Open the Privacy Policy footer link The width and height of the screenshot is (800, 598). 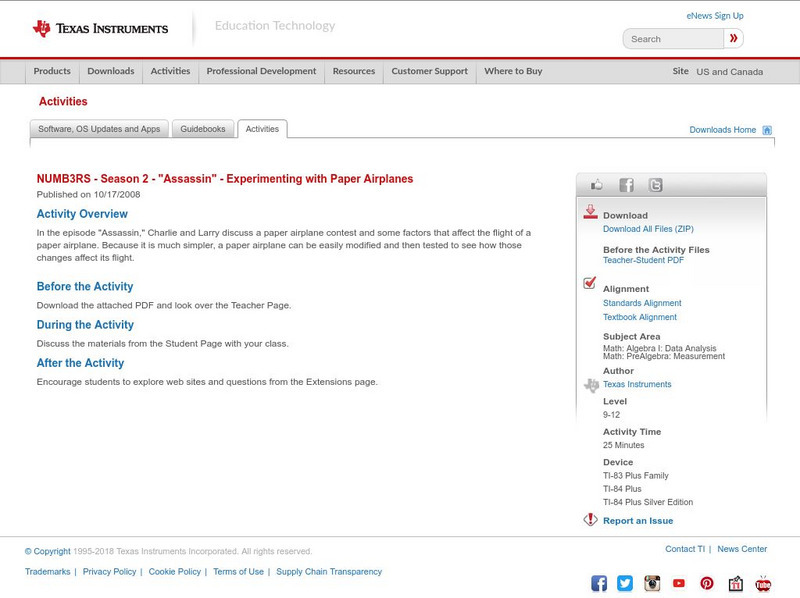tap(109, 572)
